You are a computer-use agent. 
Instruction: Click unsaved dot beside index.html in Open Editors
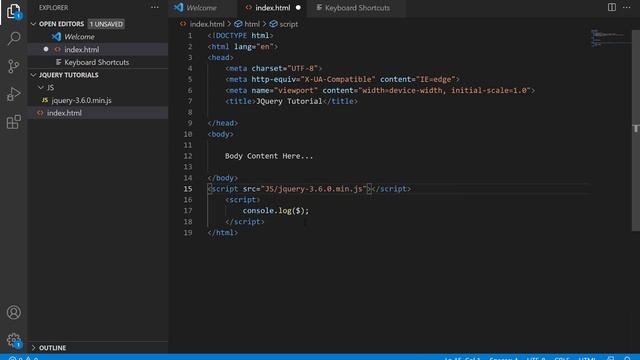pyautogui.click(x=46, y=49)
